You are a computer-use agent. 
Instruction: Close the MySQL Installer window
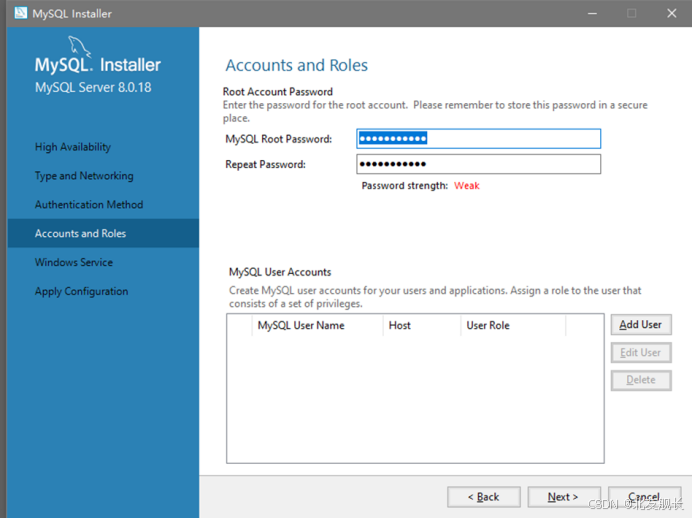[x=672, y=13]
